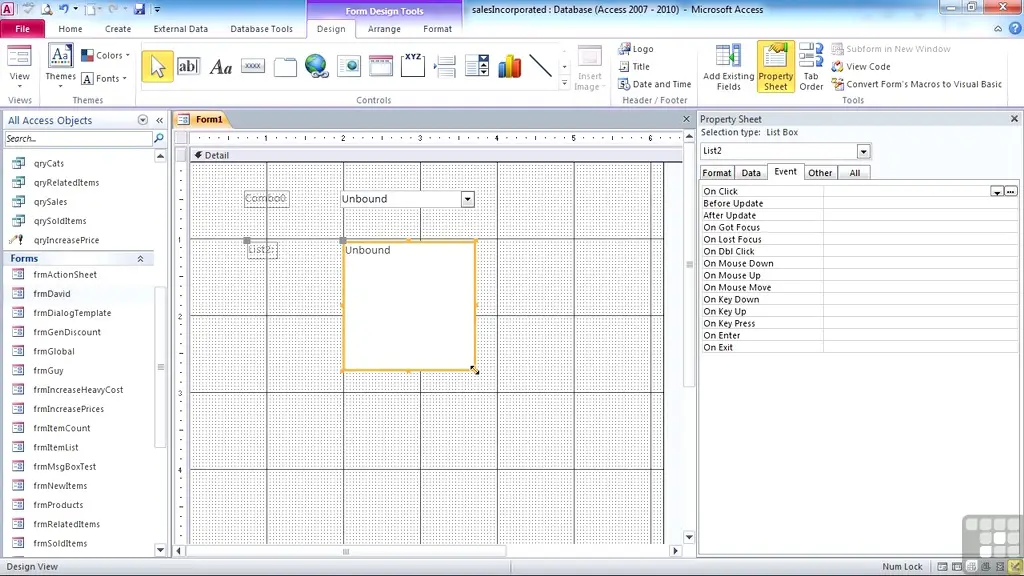Image resolution: width=1024 pixels, height=576 pixels.
Task: Click Add Existing Fields
Action: (x=729, y=67)
